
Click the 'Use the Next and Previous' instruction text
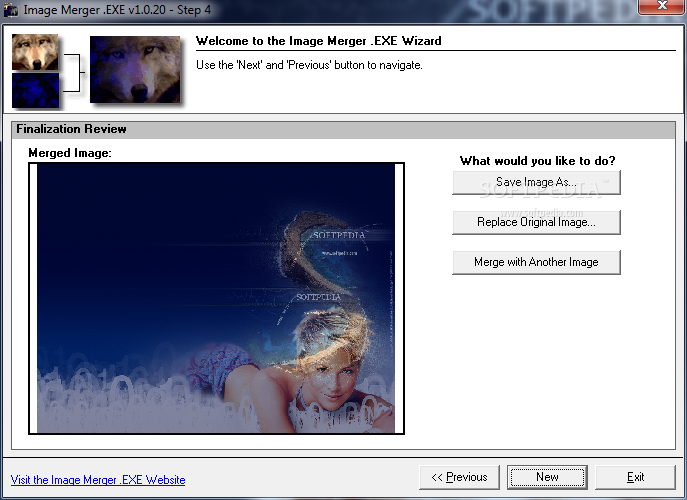tap(309, 65)
